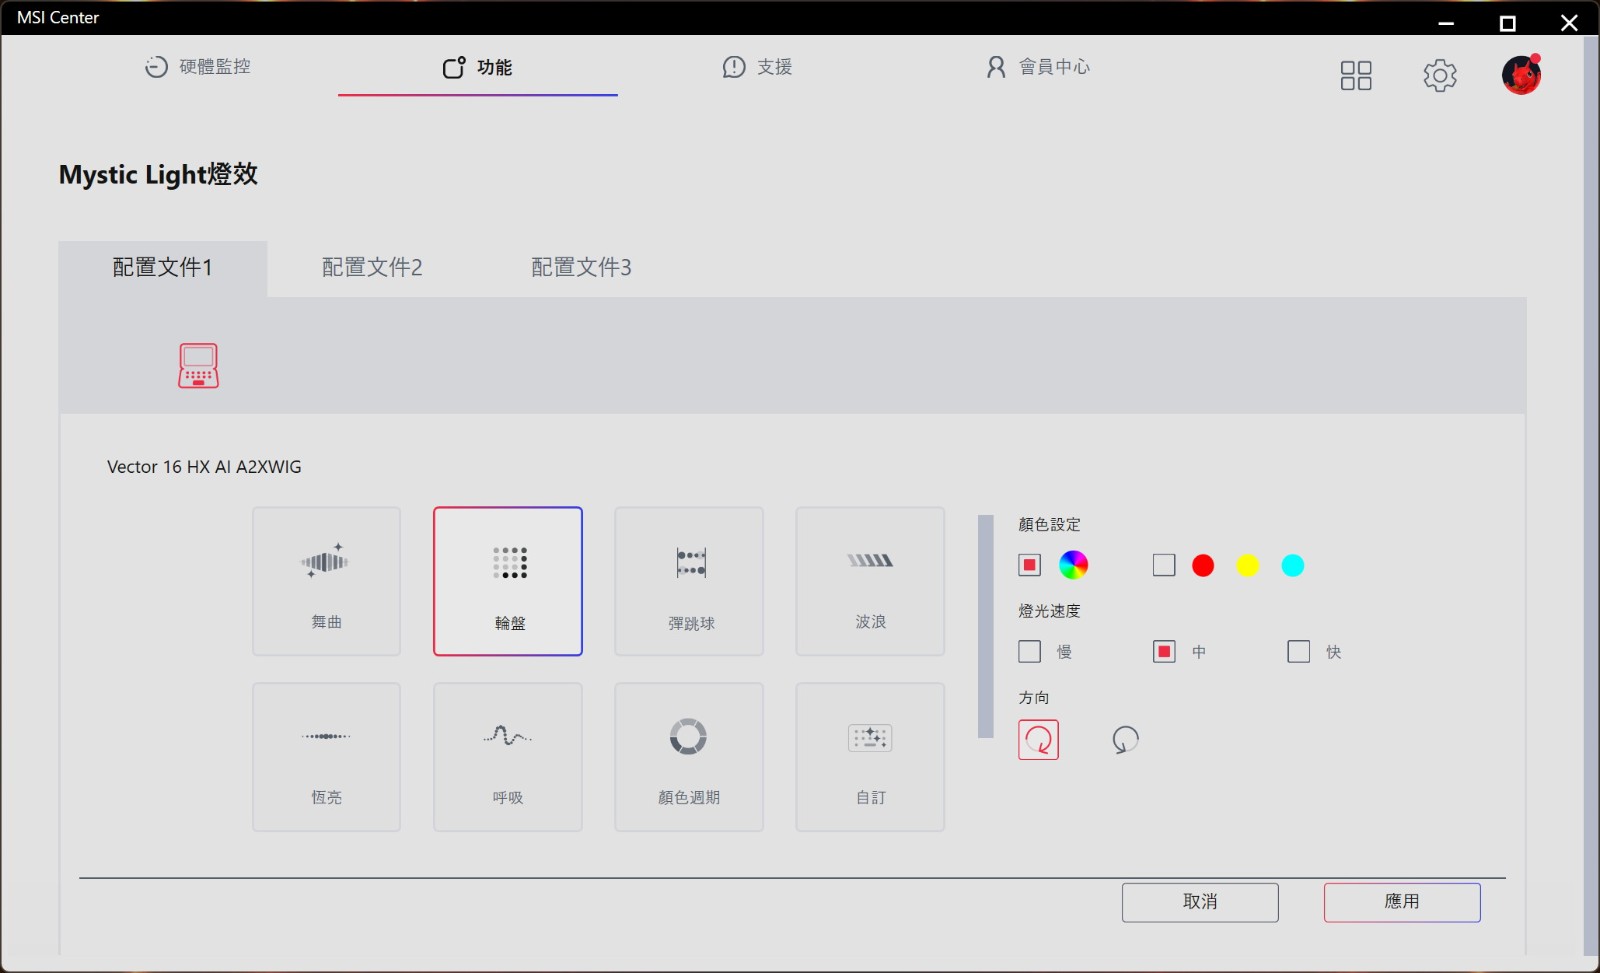Choose the 彈跳球 lighting effect
The width and height of the screenshot is (1600, 973).
(x=689, y=581)
